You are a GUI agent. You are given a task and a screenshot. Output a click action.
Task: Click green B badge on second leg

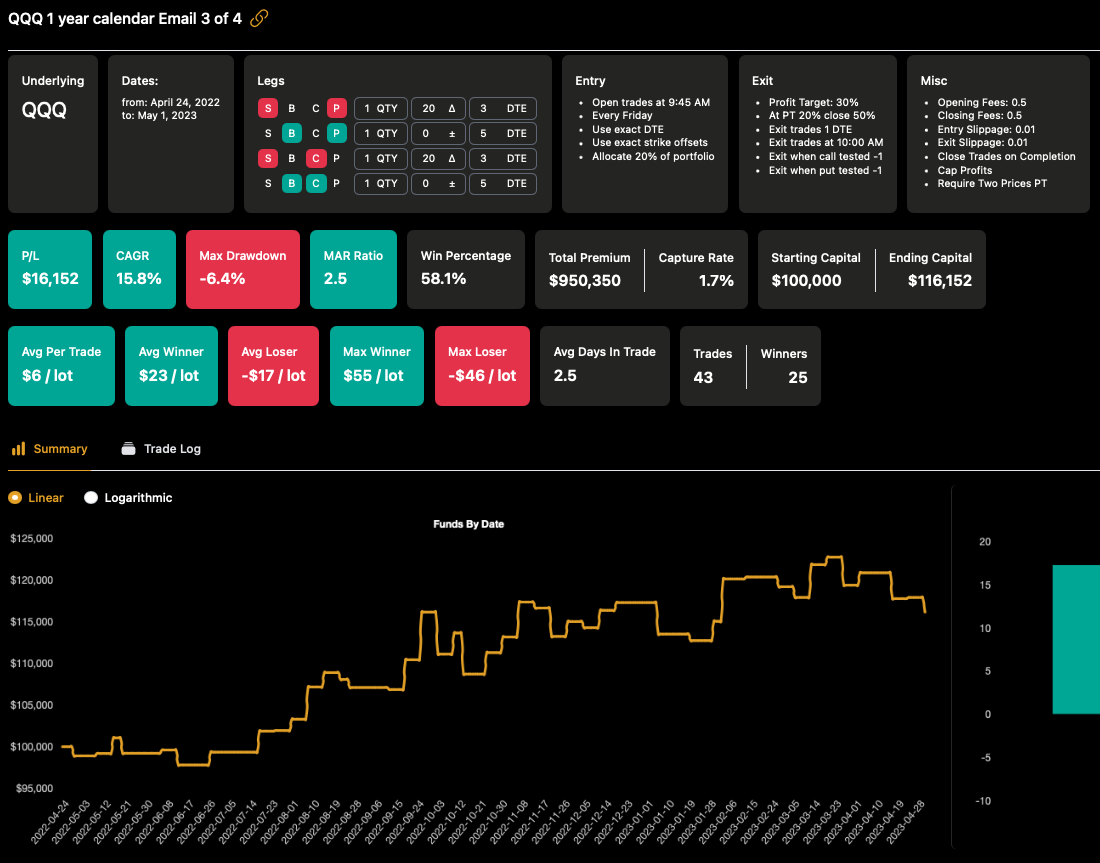click(291, 133)
